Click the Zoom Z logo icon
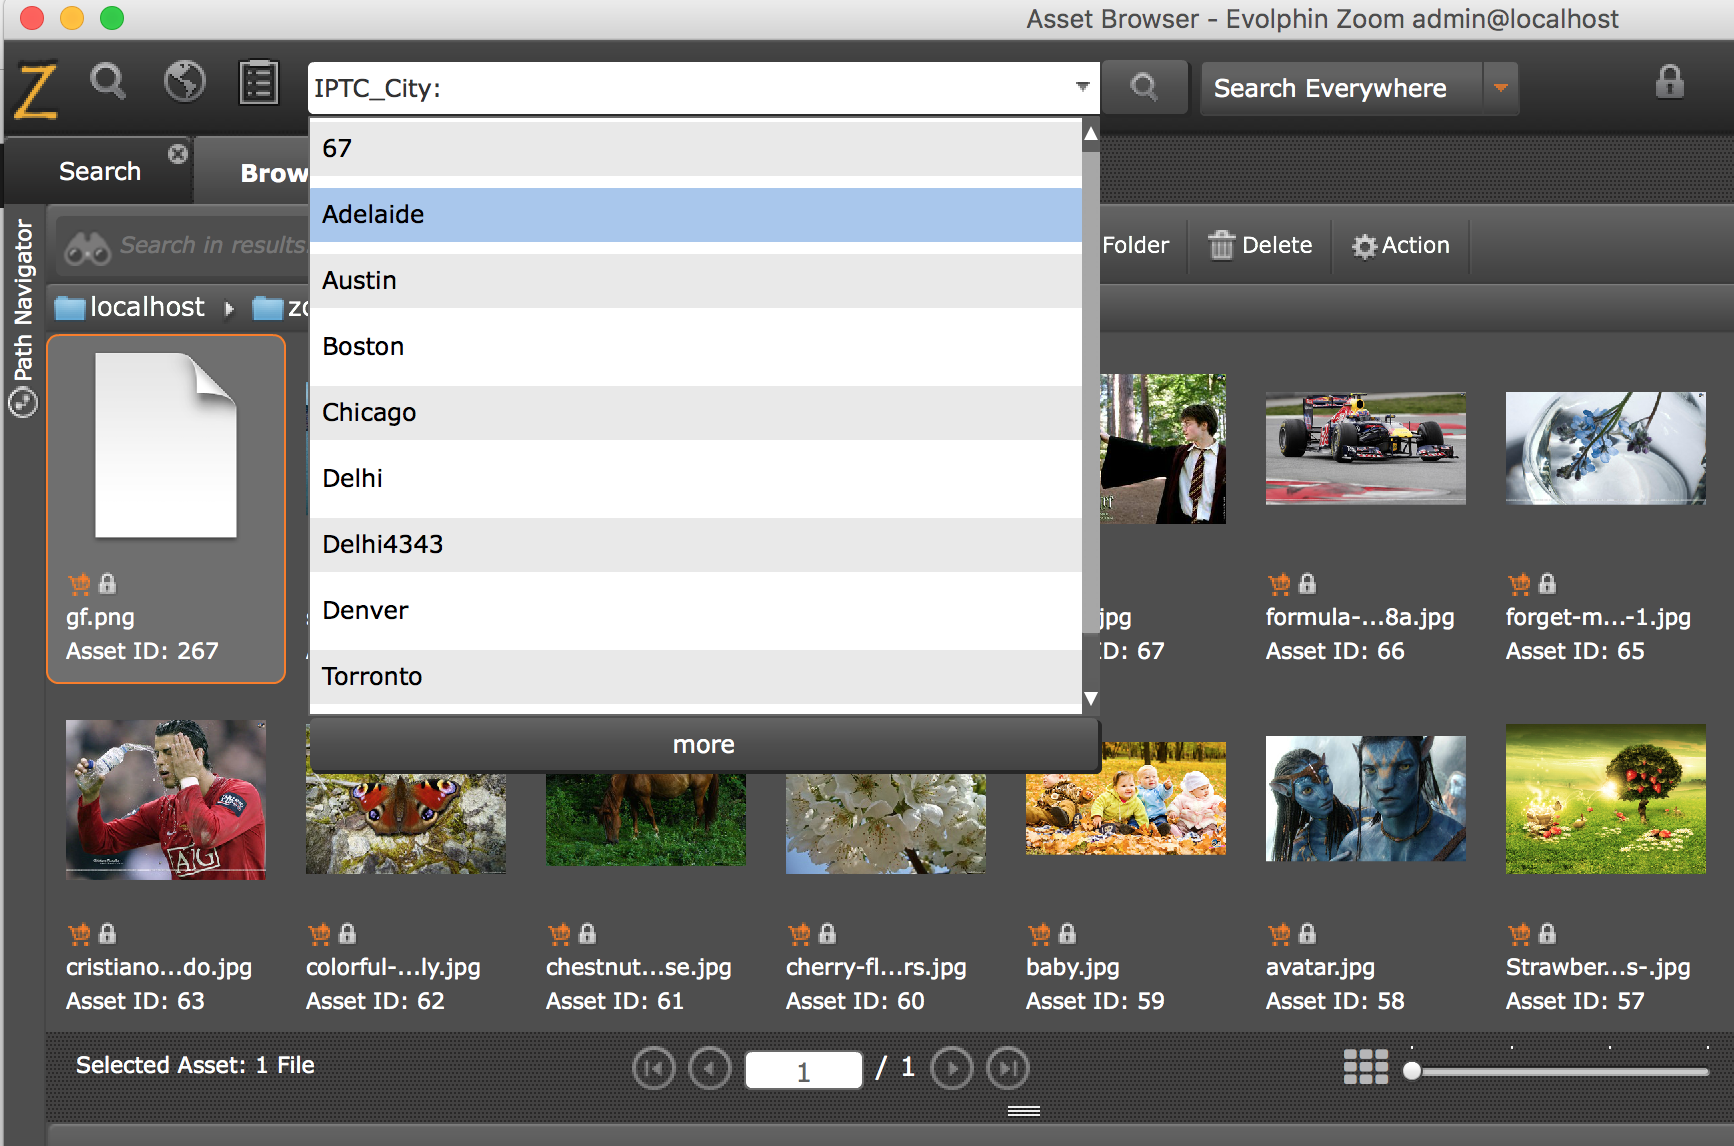 (35, 89)
